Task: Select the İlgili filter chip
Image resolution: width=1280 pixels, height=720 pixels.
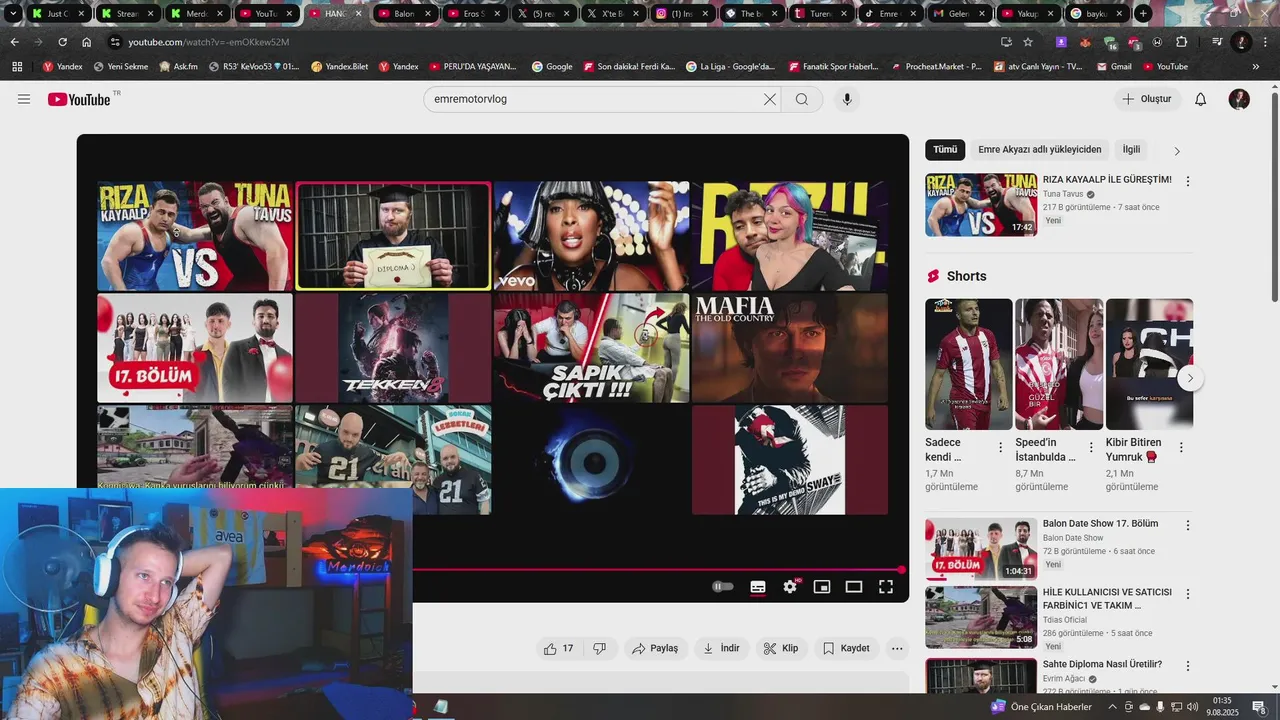Action: [x=1131, y=150]
